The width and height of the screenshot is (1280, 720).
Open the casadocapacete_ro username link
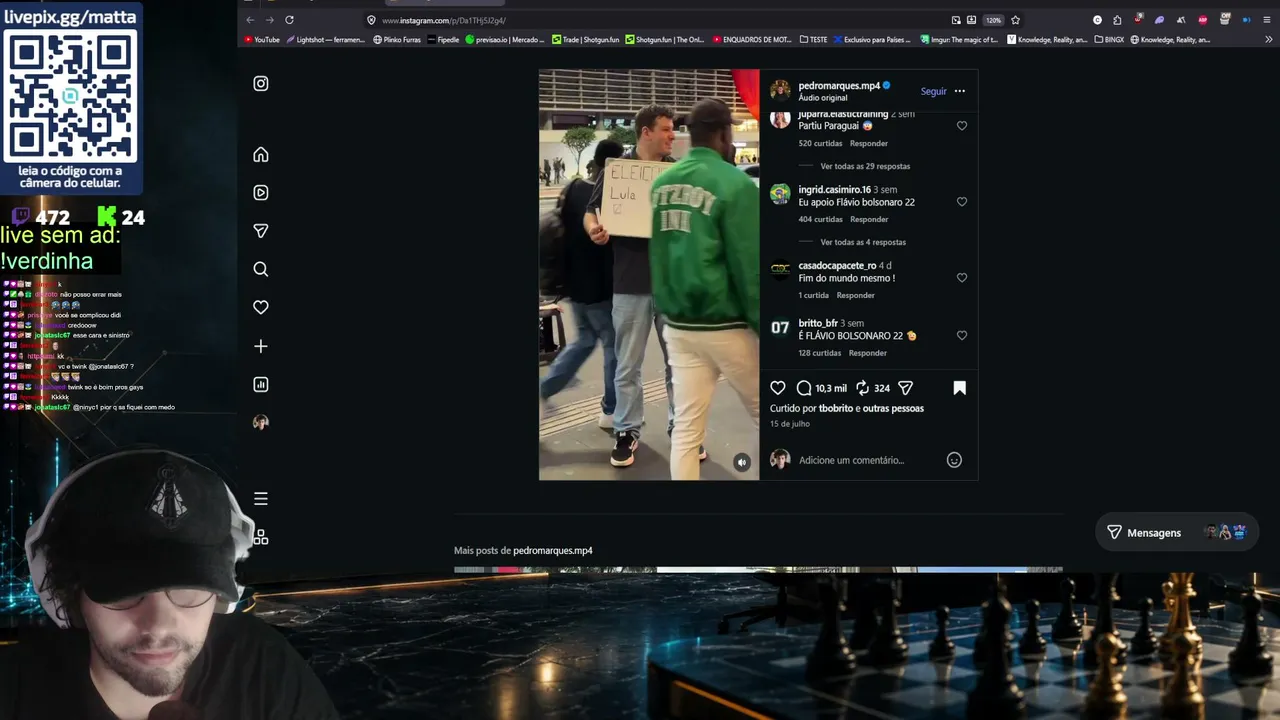click(837, 266)
